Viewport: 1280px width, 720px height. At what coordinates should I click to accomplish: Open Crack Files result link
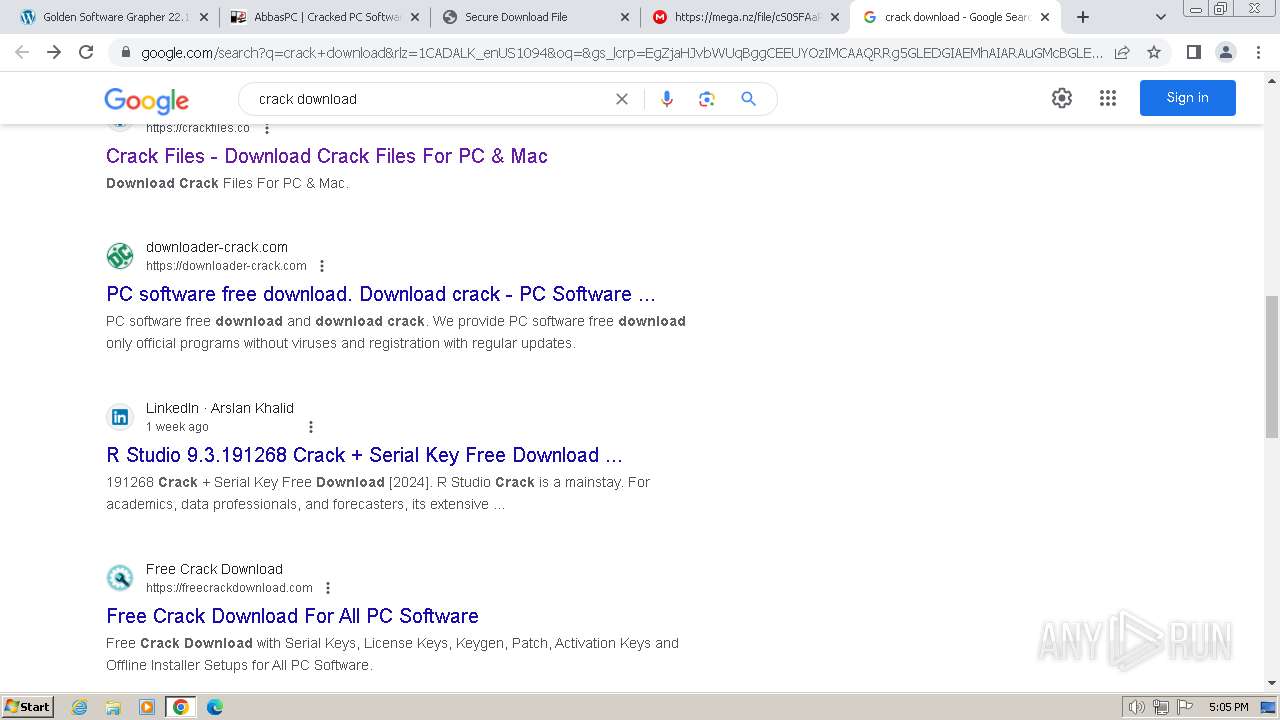(x=327, y=156)
